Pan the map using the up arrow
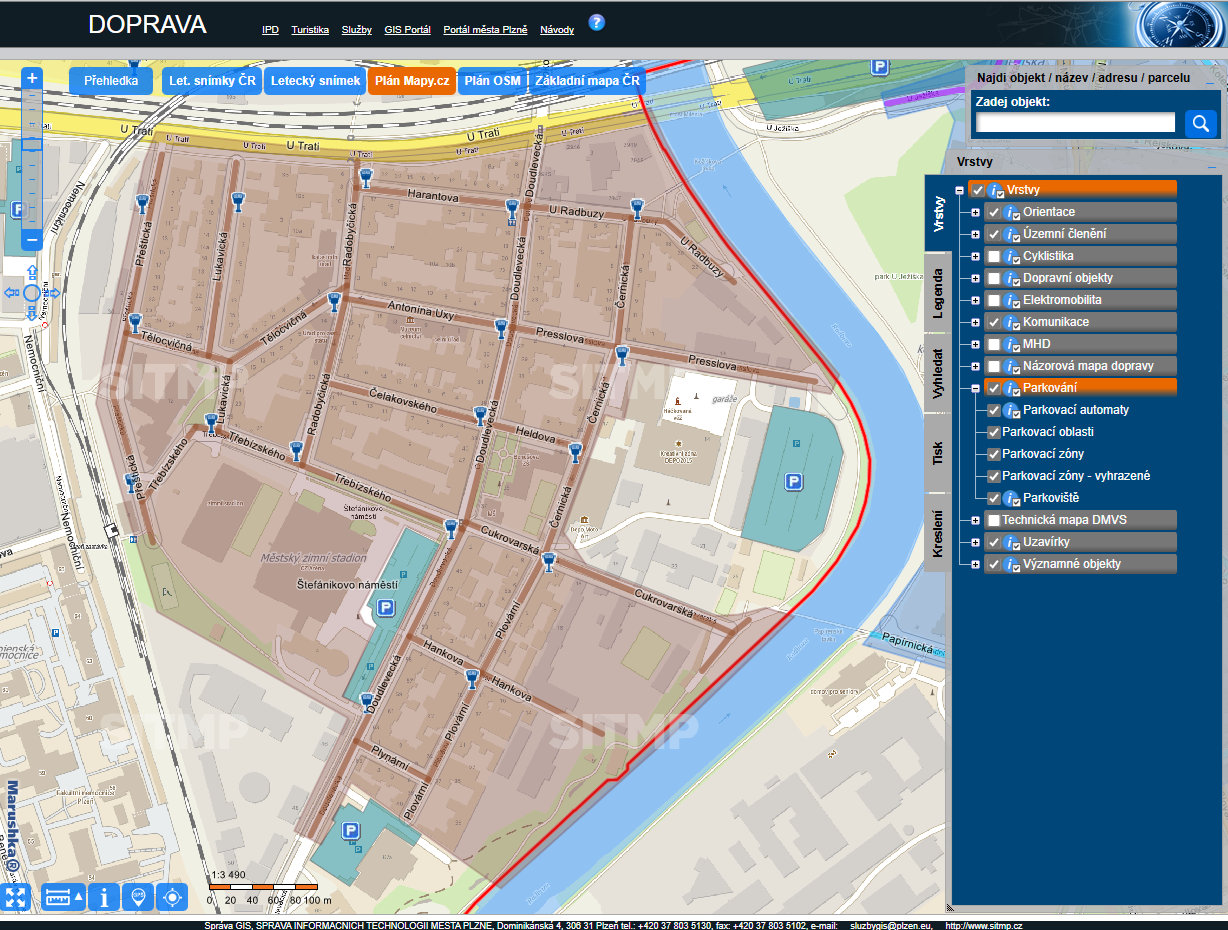The height and width of the screenshot is (930, 1228). pos(32,272)
